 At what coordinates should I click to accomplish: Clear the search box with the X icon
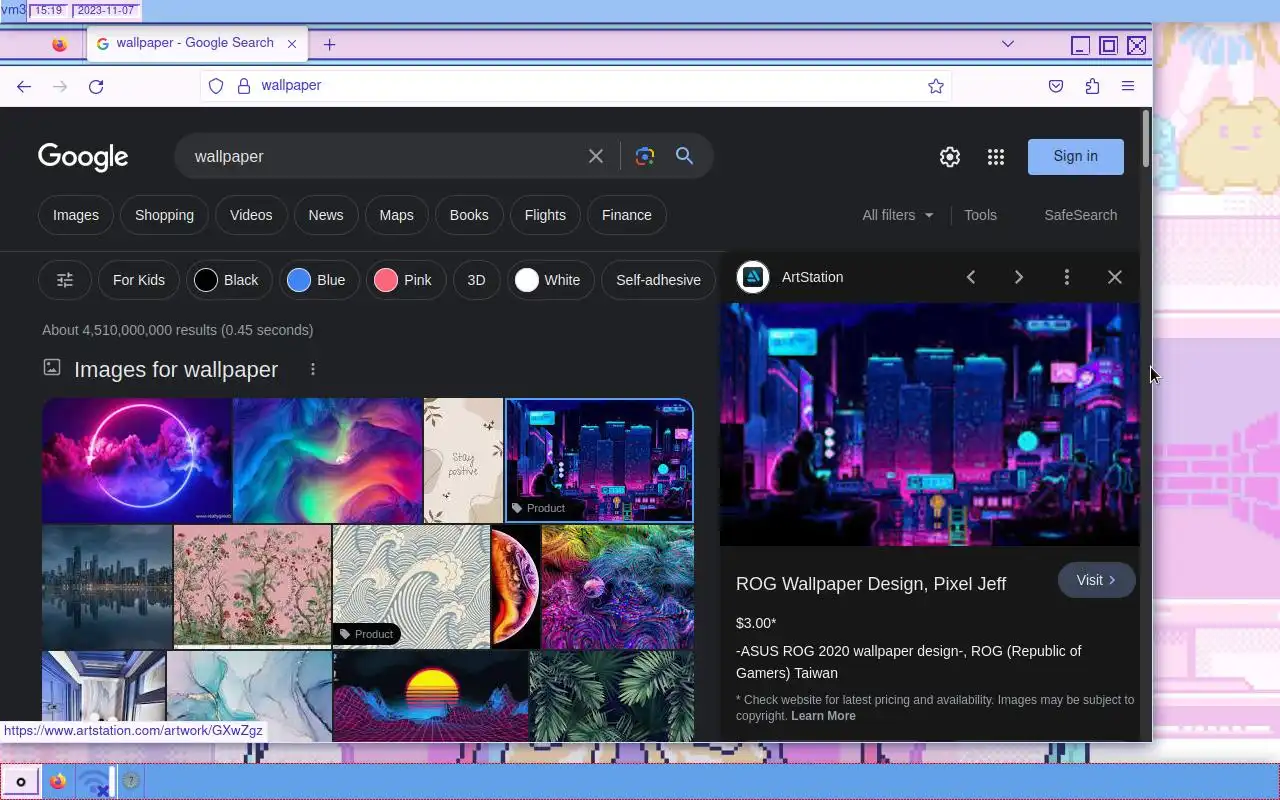596,156
